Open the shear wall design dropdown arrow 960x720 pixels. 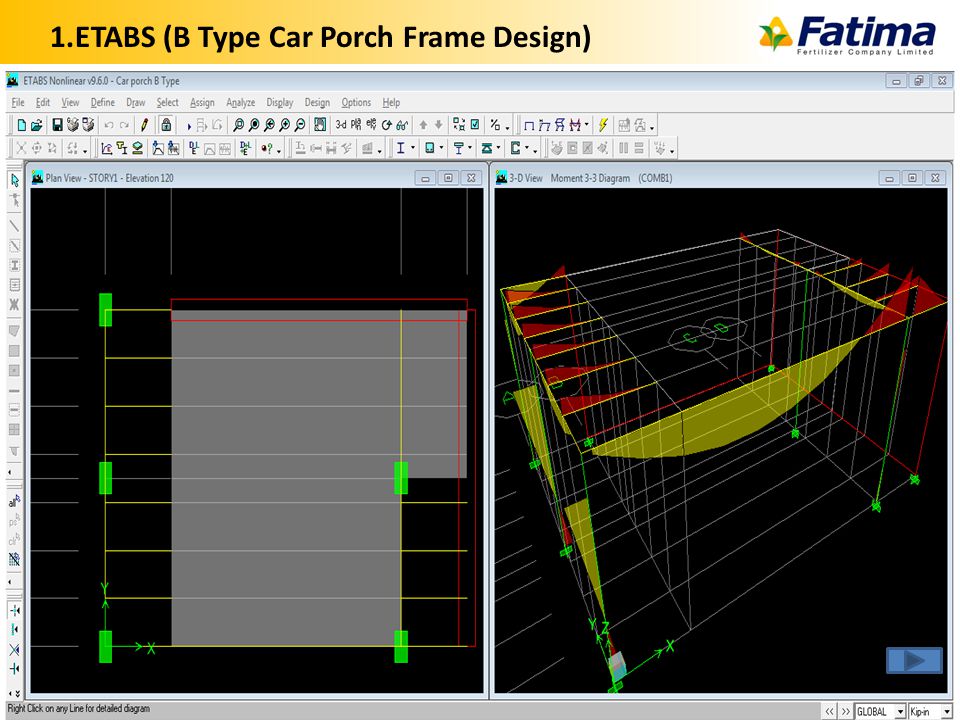pyautogui.click(x=499, y=149)
